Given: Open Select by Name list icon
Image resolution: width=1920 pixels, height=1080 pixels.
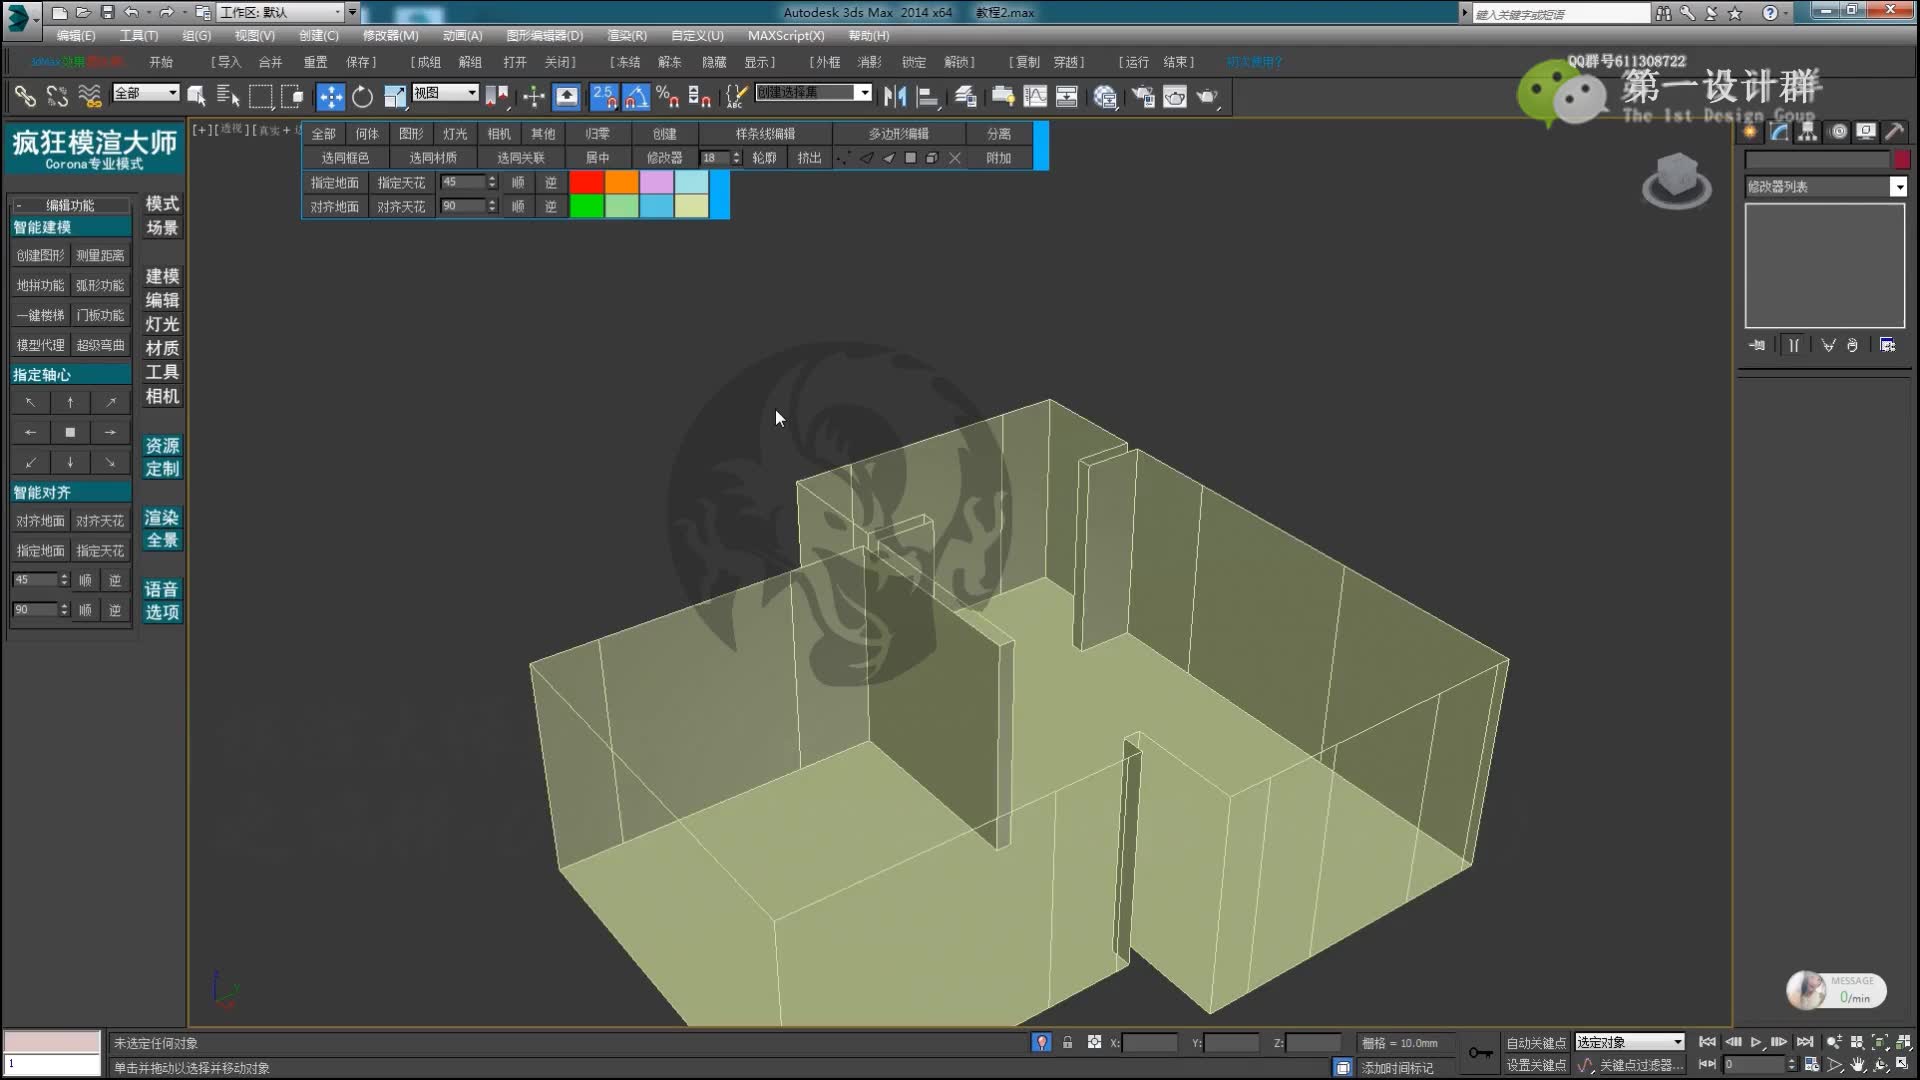Looking at the screenshot, I should click(x=228, y=96).
